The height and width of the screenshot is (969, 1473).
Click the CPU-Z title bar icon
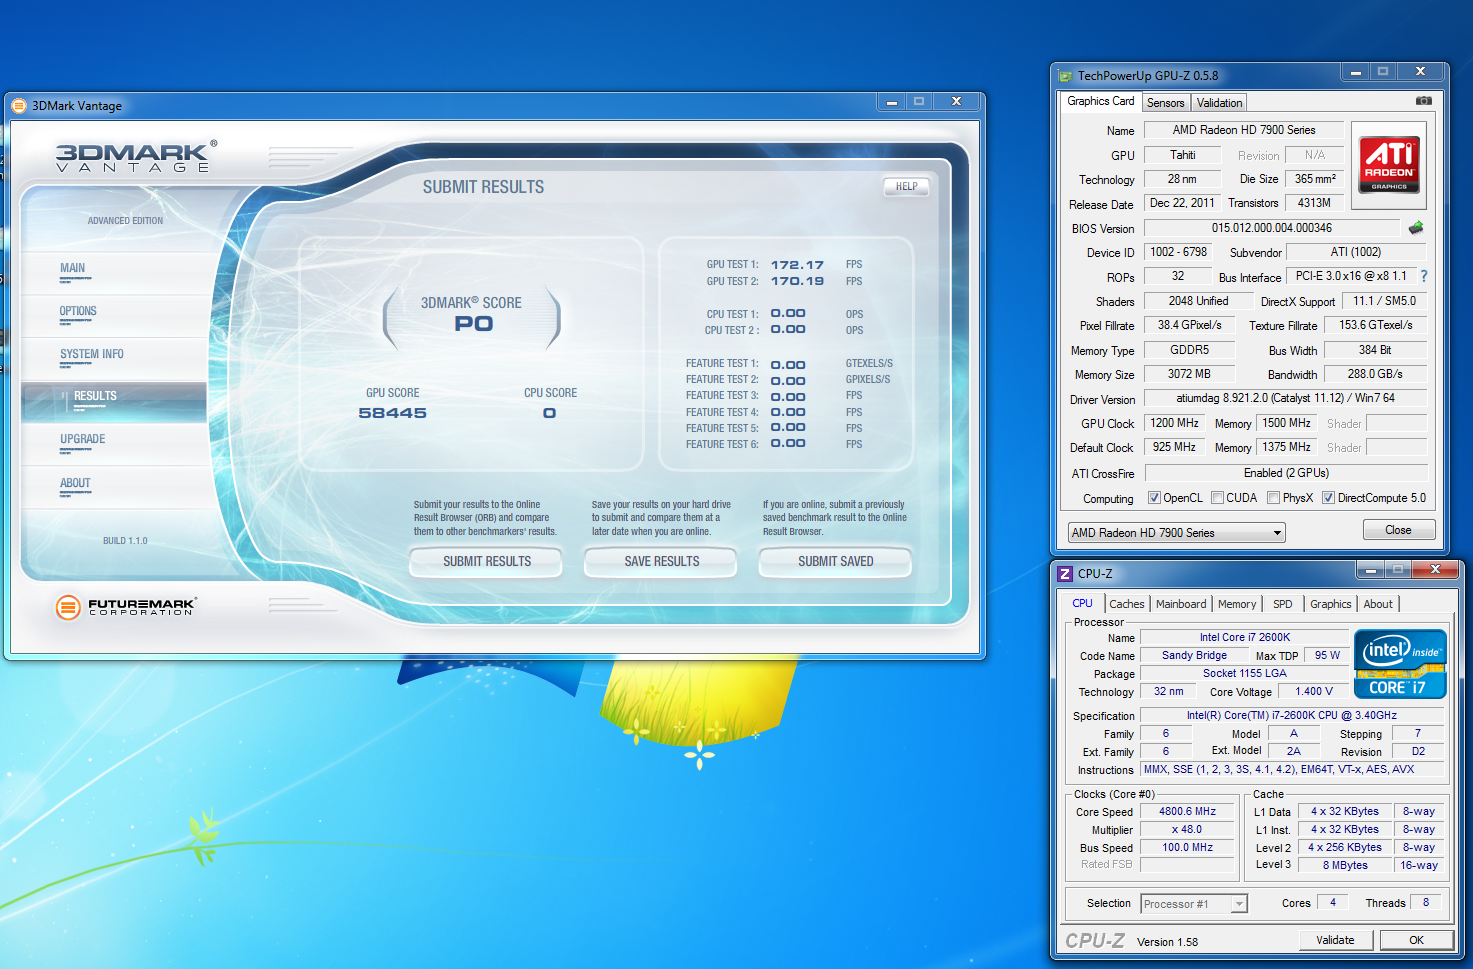pos(1065,574)
